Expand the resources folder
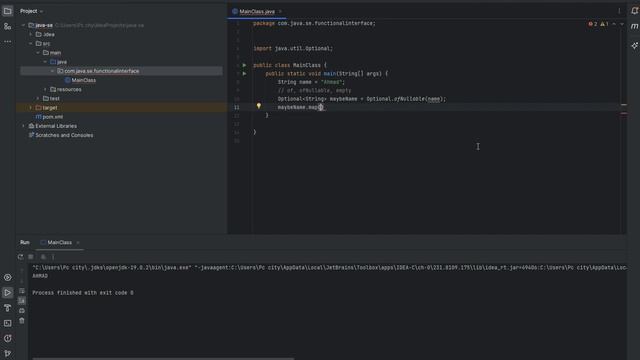 point(45,89)
